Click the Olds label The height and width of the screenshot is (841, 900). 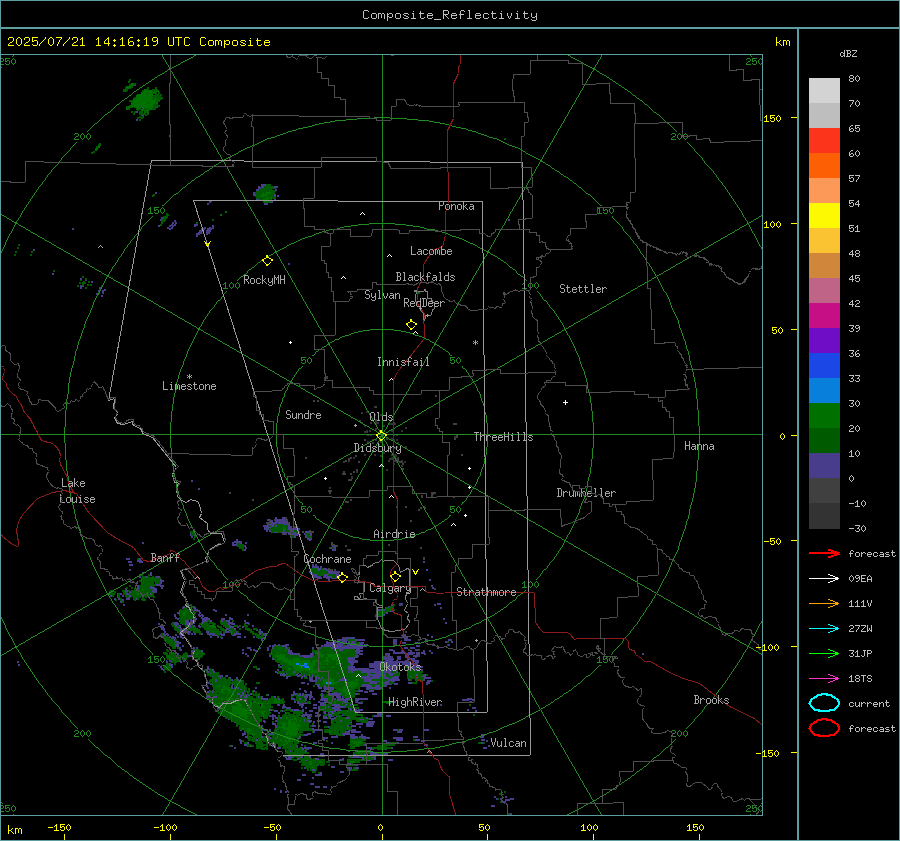coord(381,417)
